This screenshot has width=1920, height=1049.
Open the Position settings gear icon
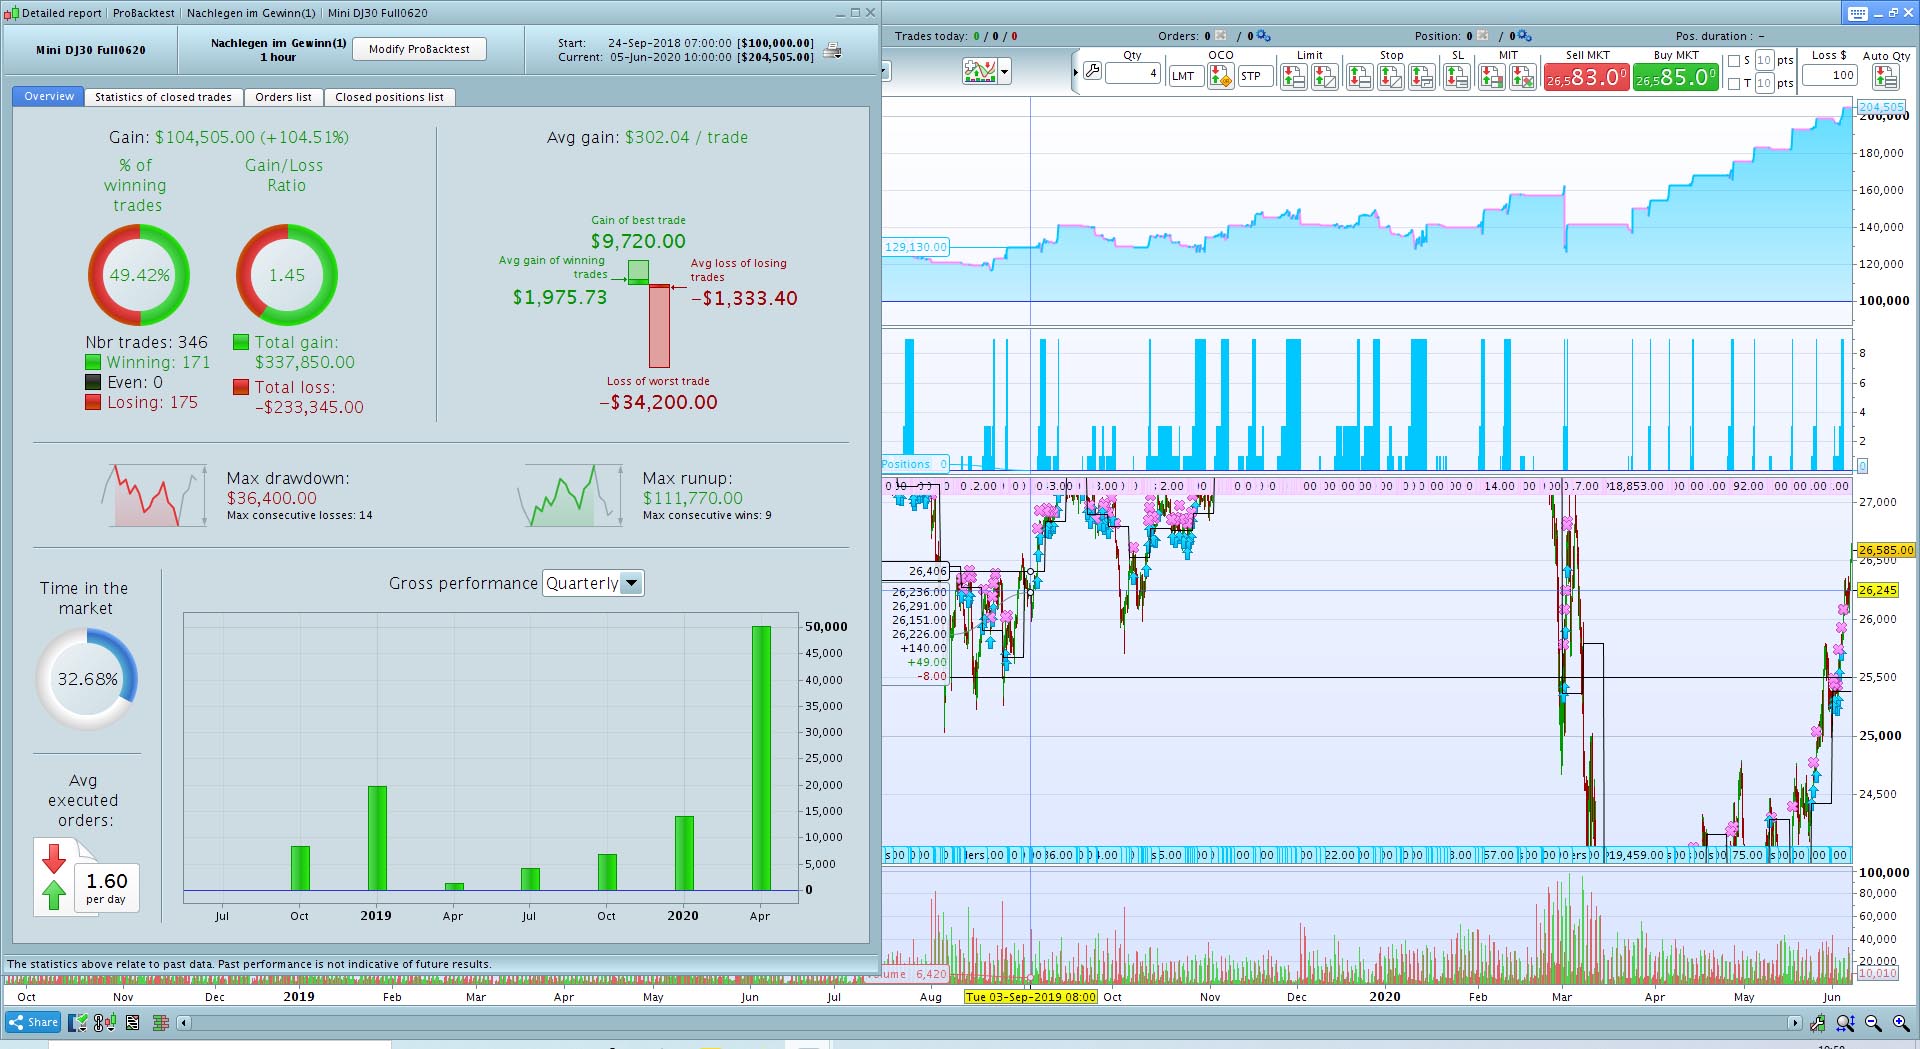pos(1524,36)
